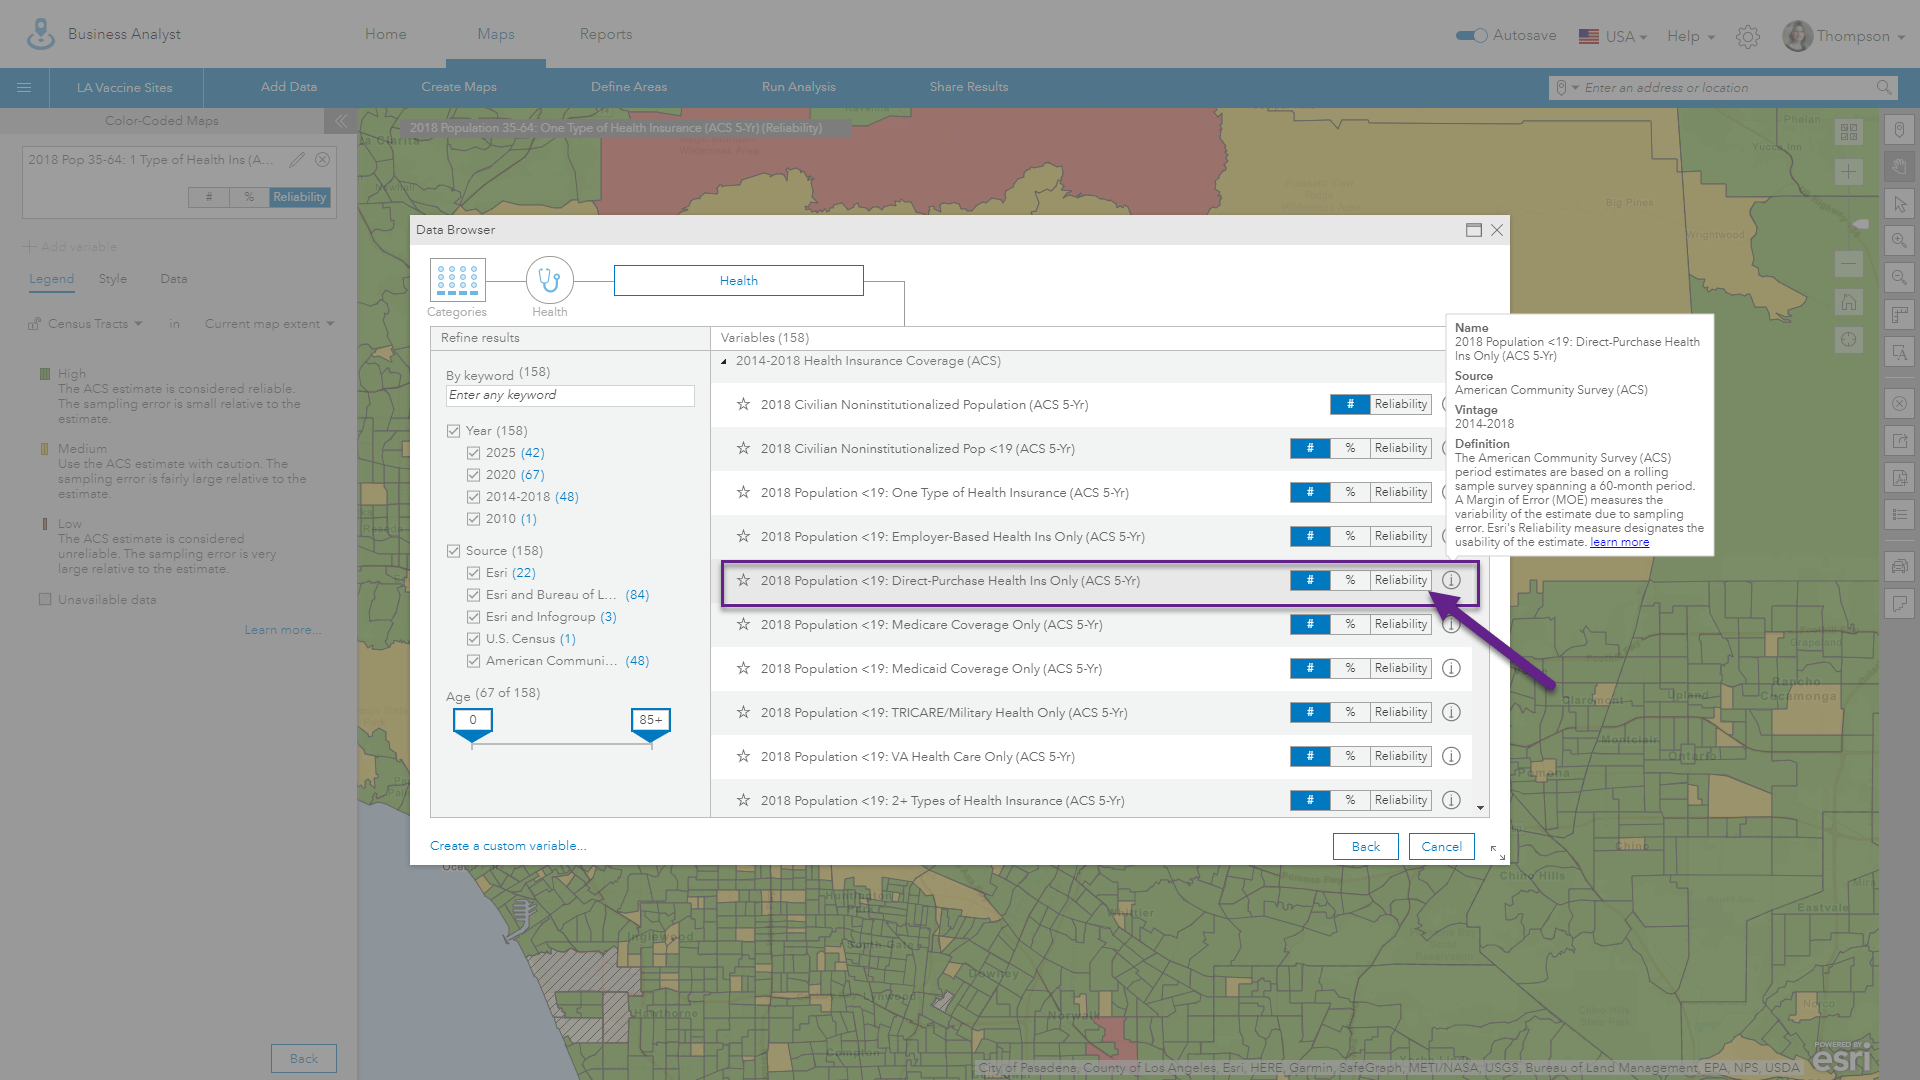The height and width of the screenshot is (1080, 1920).
Task: Check the Unavailable data legend checkbox
Action: 44,600
